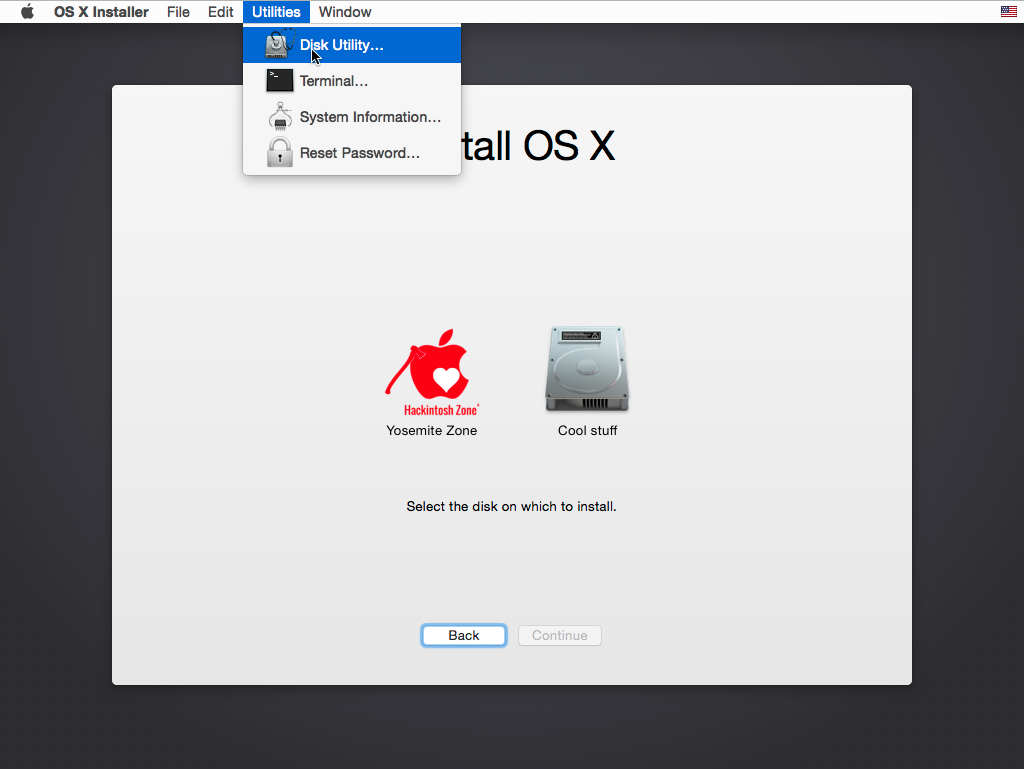
Task: Choose Disk Utility… from Utilities menu
Action: [x=352, y=45]
